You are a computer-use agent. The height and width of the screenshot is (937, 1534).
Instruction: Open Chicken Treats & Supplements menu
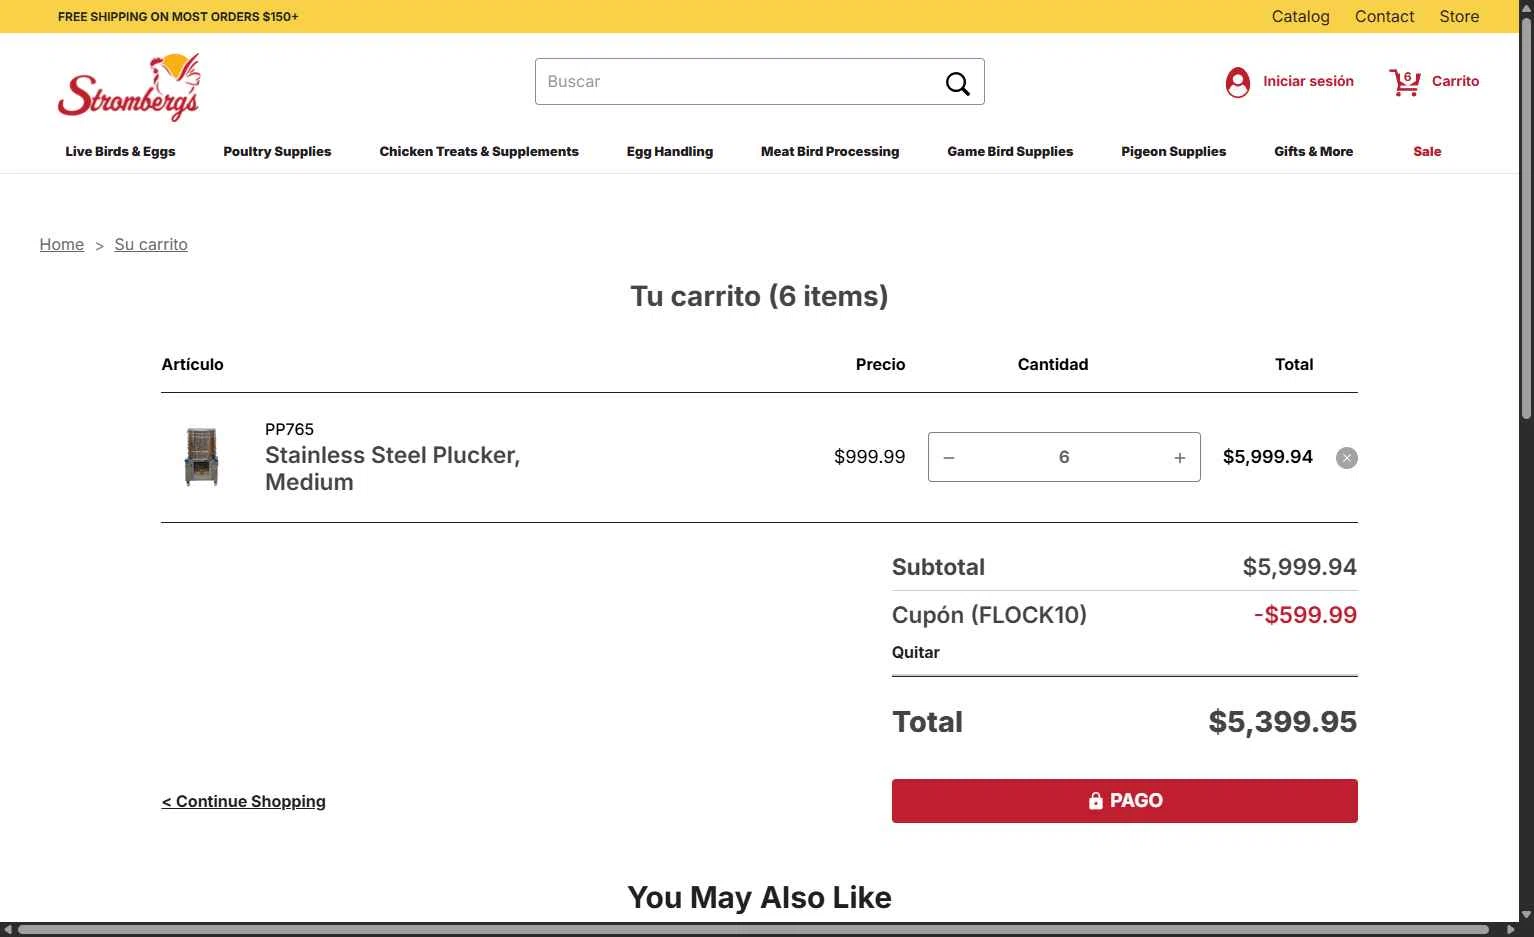point(479,152)
